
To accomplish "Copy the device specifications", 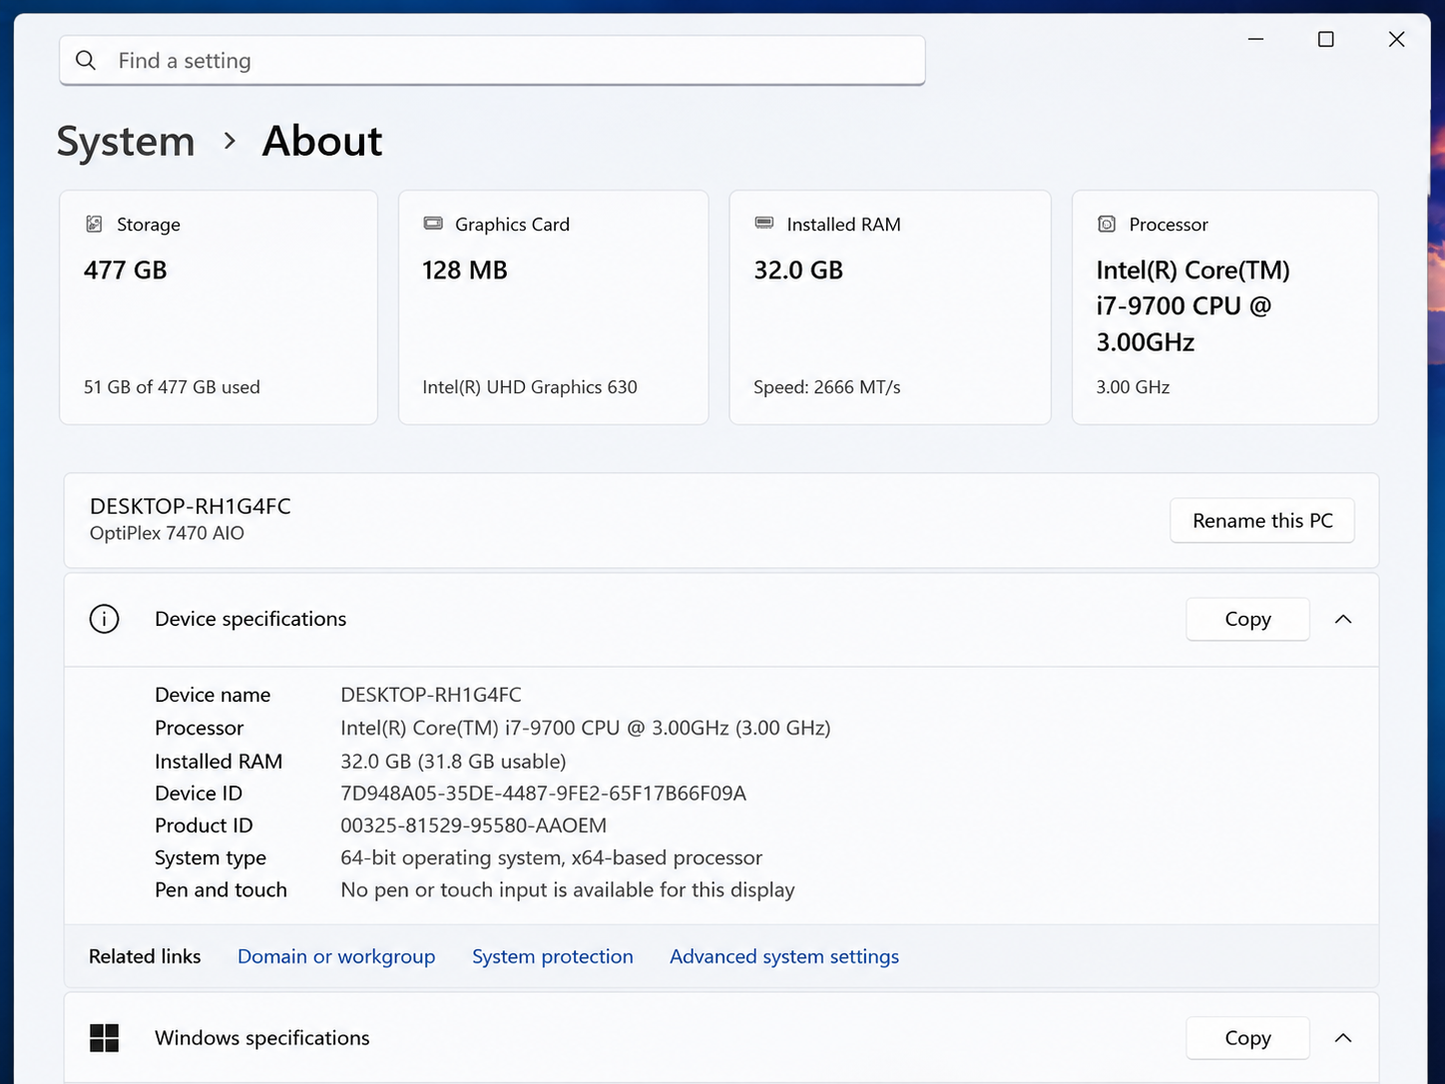I will click(x=1248, y=619).
